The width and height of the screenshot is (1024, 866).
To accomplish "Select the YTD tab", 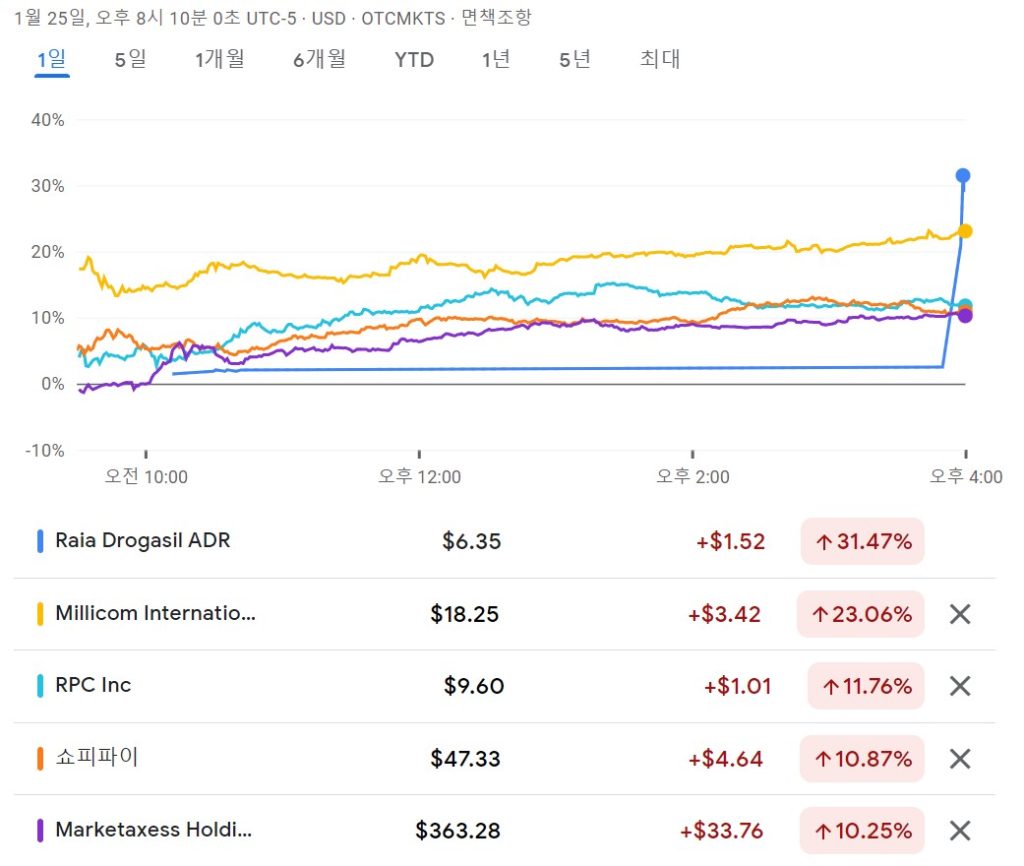I will pyautogui.click(x=414, y=60).
